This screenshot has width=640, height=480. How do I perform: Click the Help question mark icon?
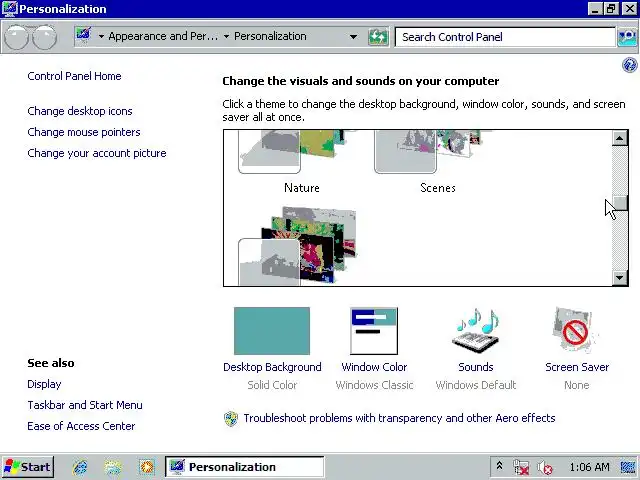pos(630,65)
